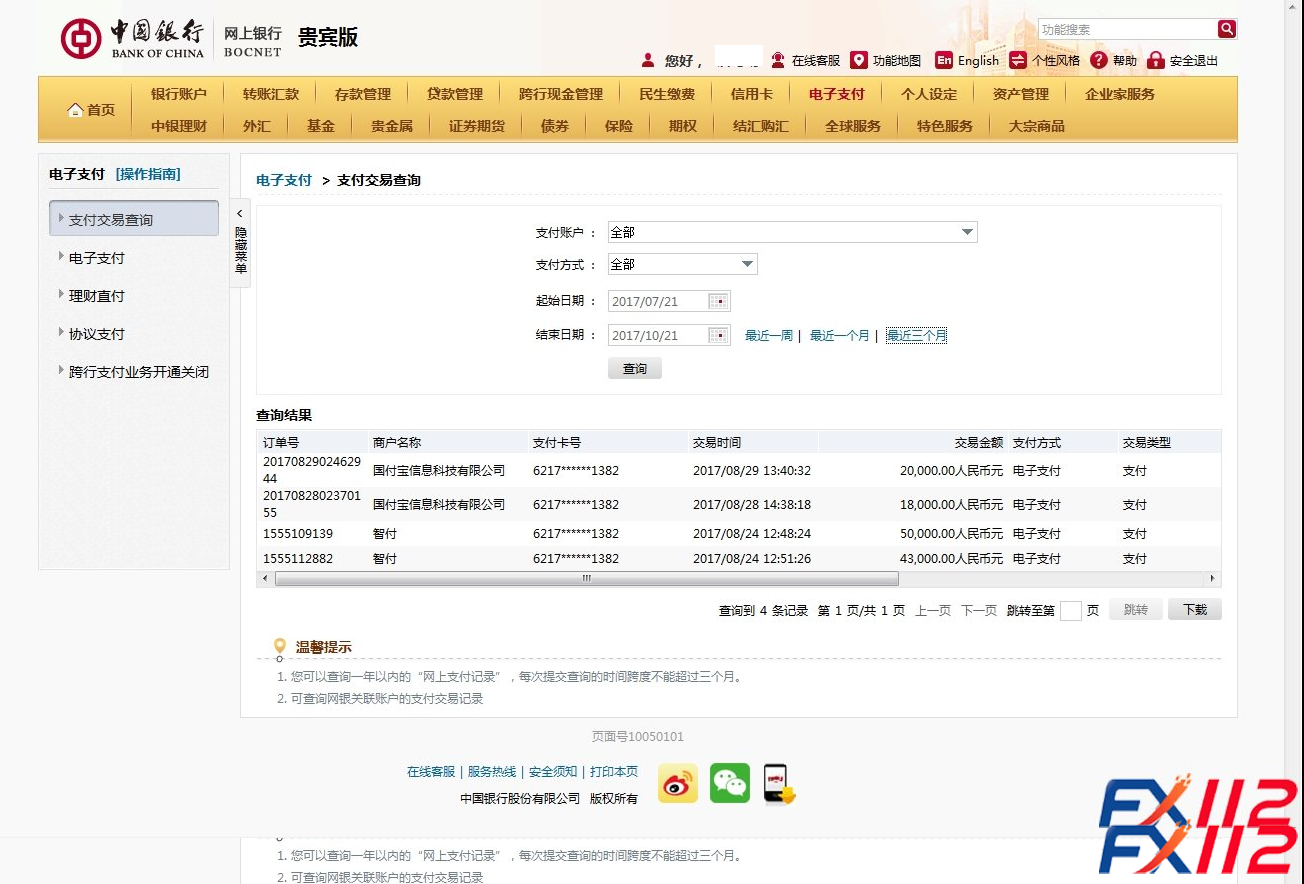
Task: Click the WeChat icon in footer
Action: [729, 783]
